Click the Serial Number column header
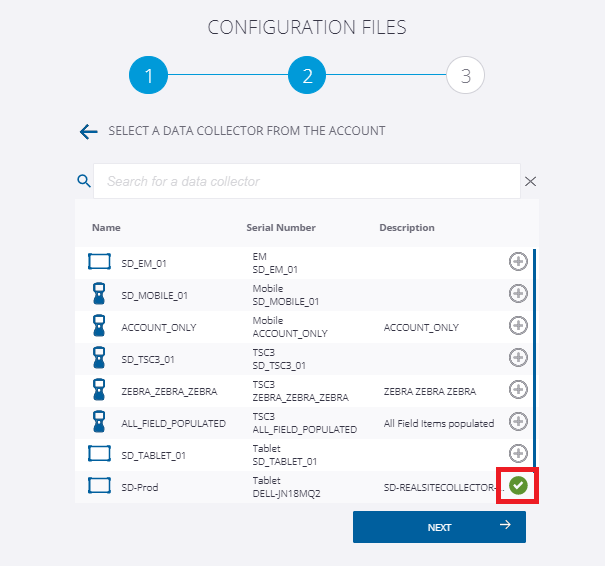Screen dimensions: 605x566 coord(281,228)
